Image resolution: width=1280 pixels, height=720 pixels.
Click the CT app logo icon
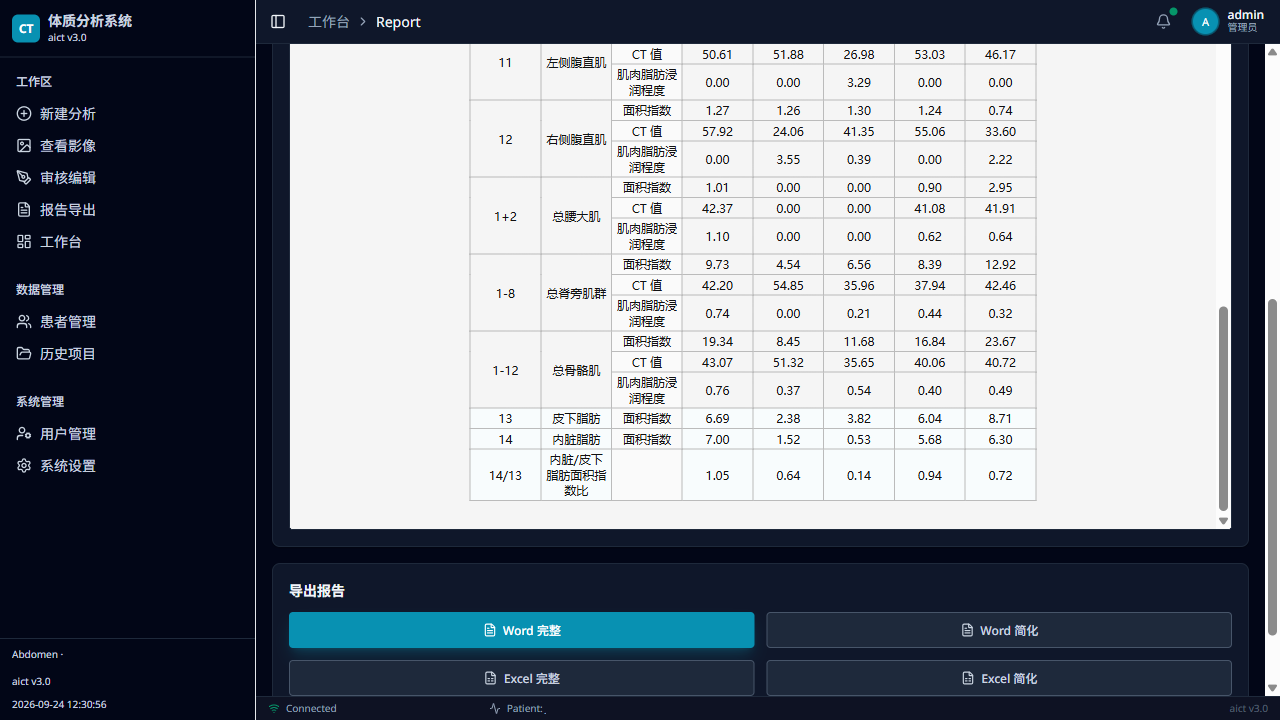tap(26, 28)
